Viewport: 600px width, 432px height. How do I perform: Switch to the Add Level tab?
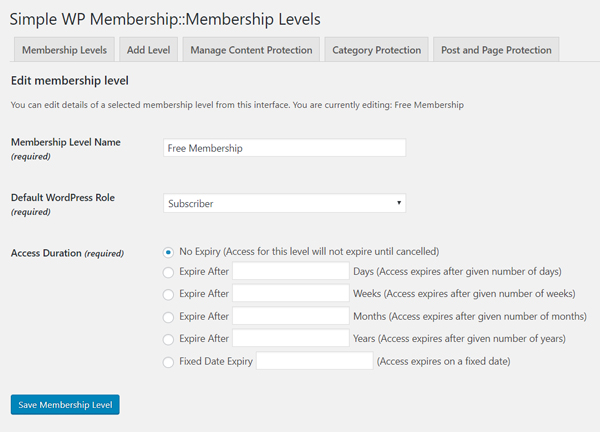tap(148, 50)
